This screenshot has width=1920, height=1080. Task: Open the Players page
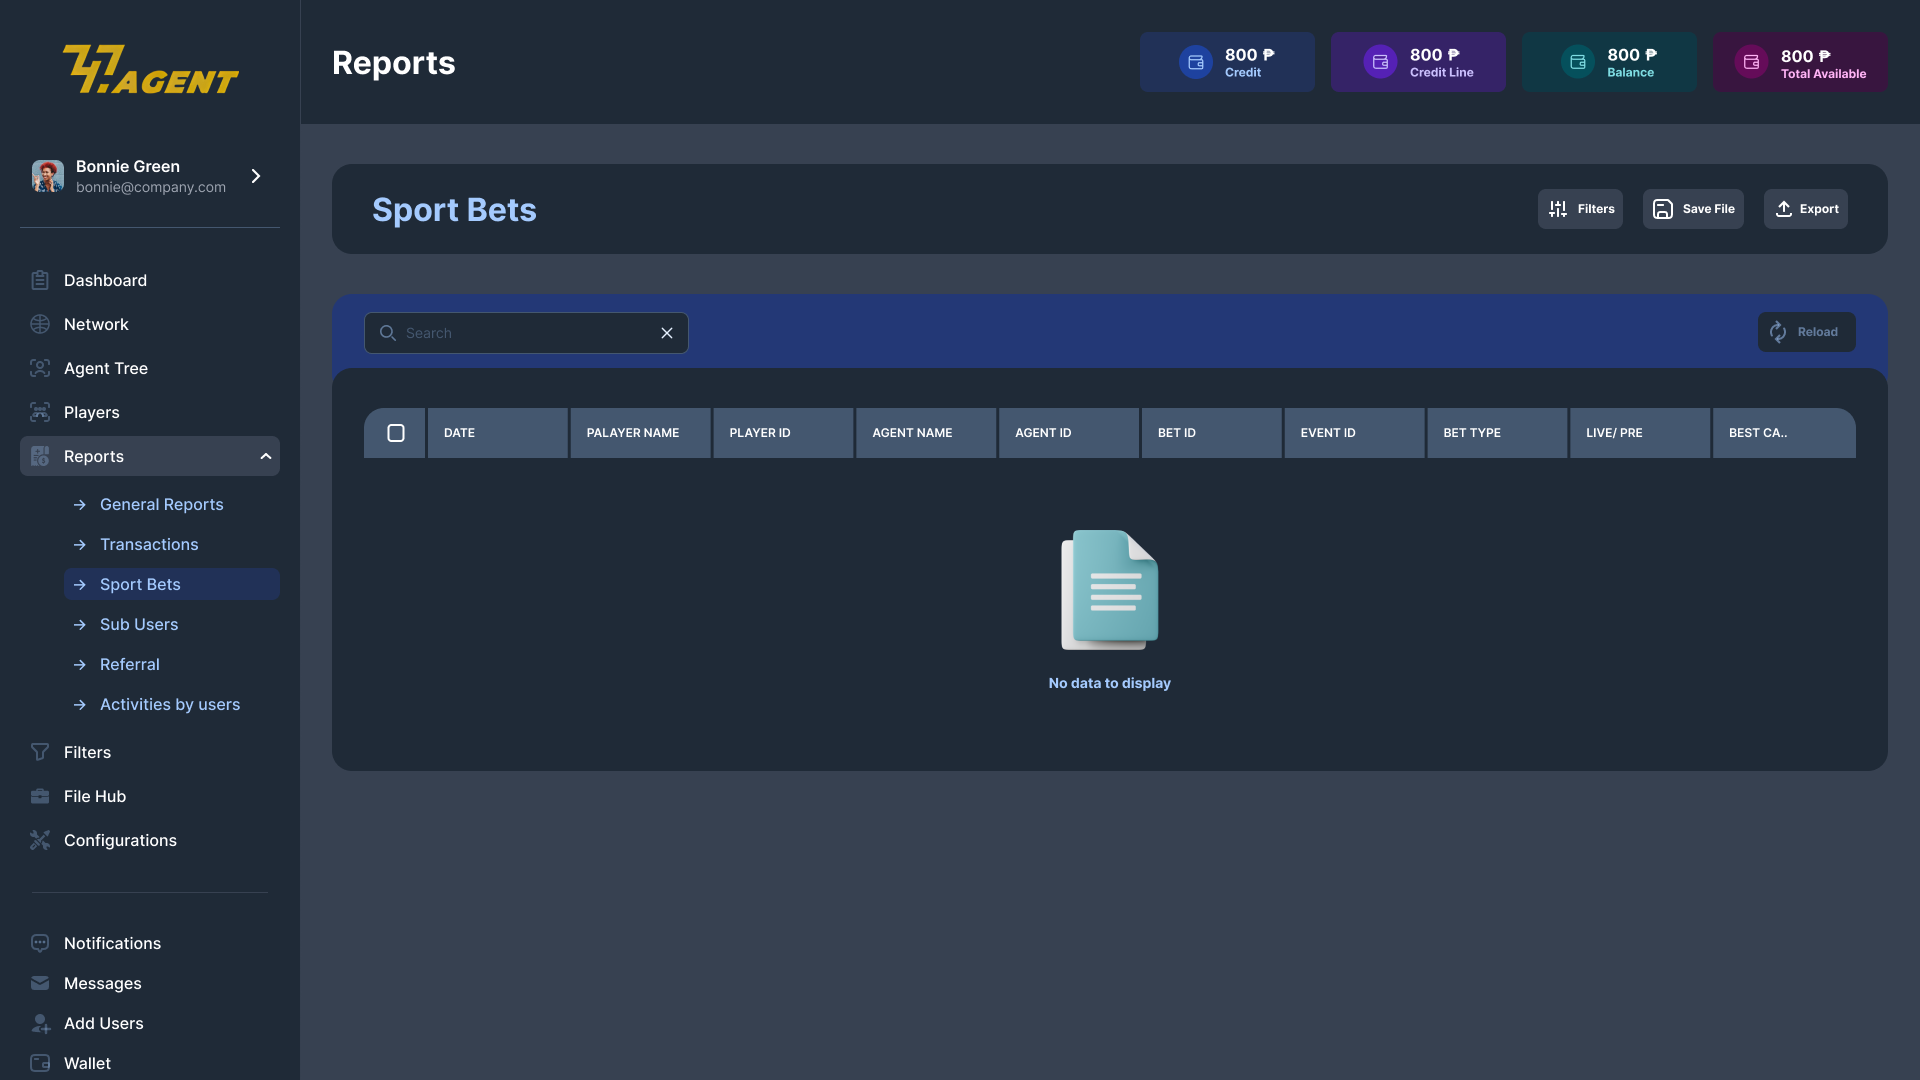[150, 412]
